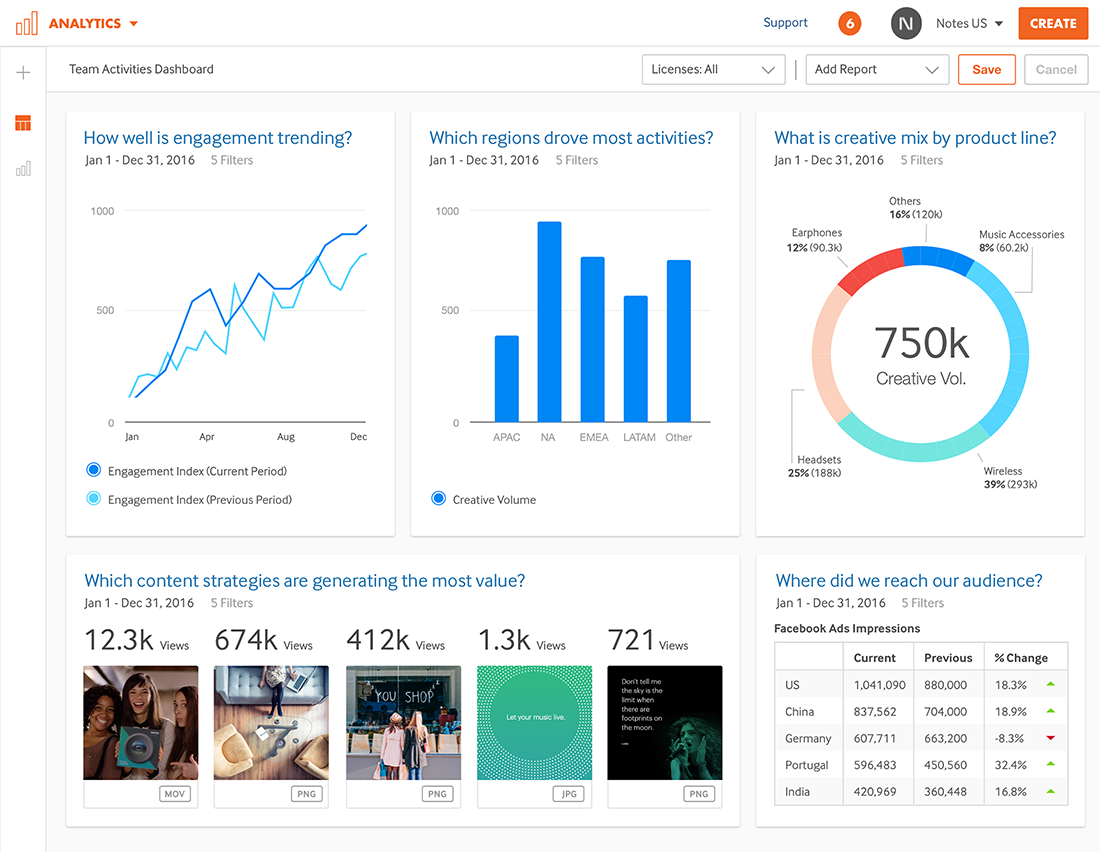Open the Support link
The width and height of the screenshot is (1100, 852).
pyautogui.click(x=785, y=22)
